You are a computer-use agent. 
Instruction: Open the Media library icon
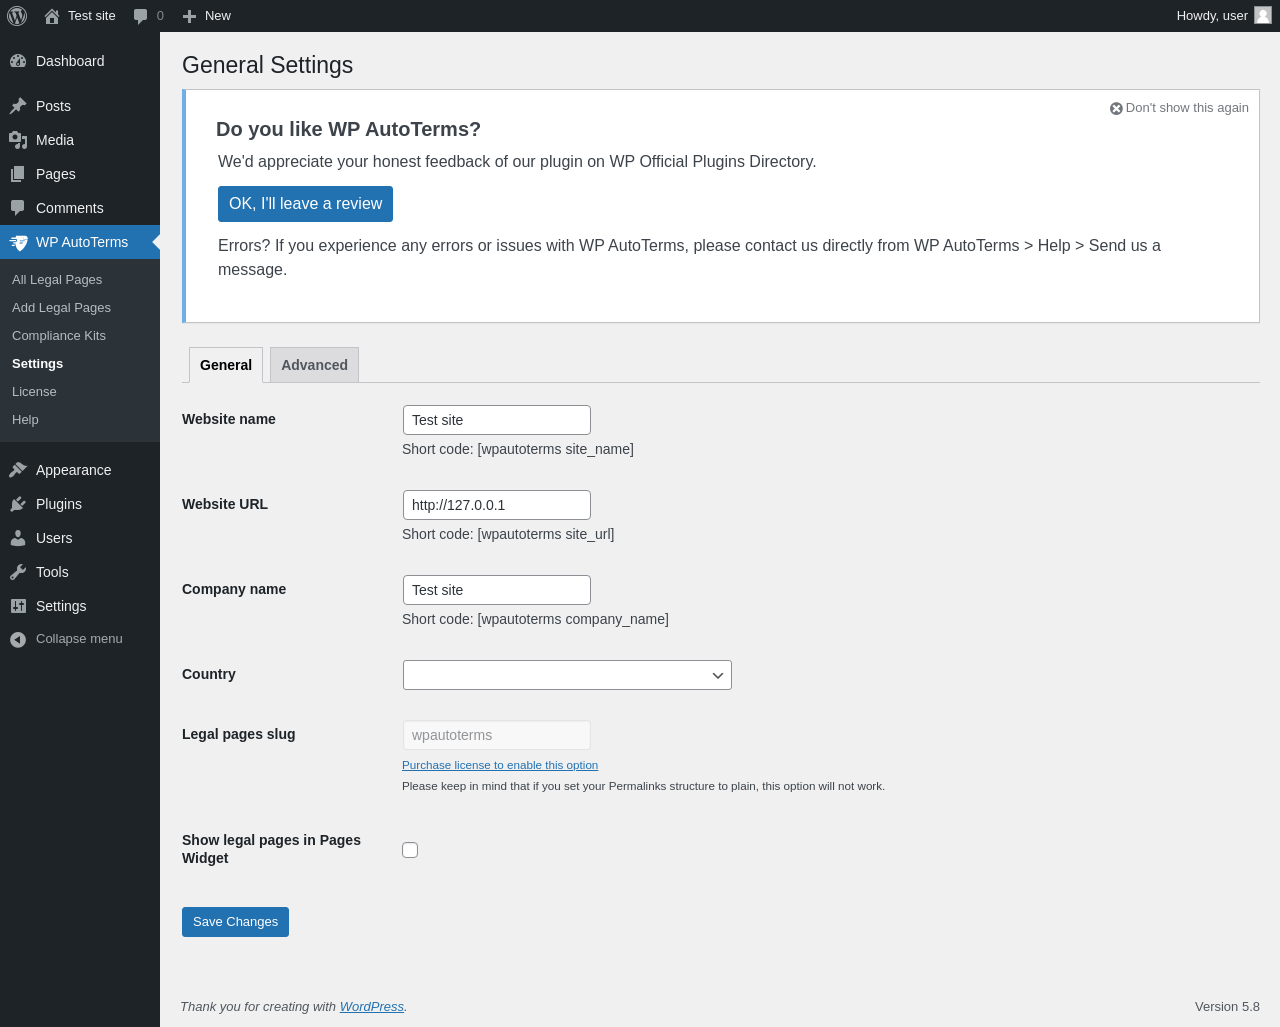coord(18,140)
